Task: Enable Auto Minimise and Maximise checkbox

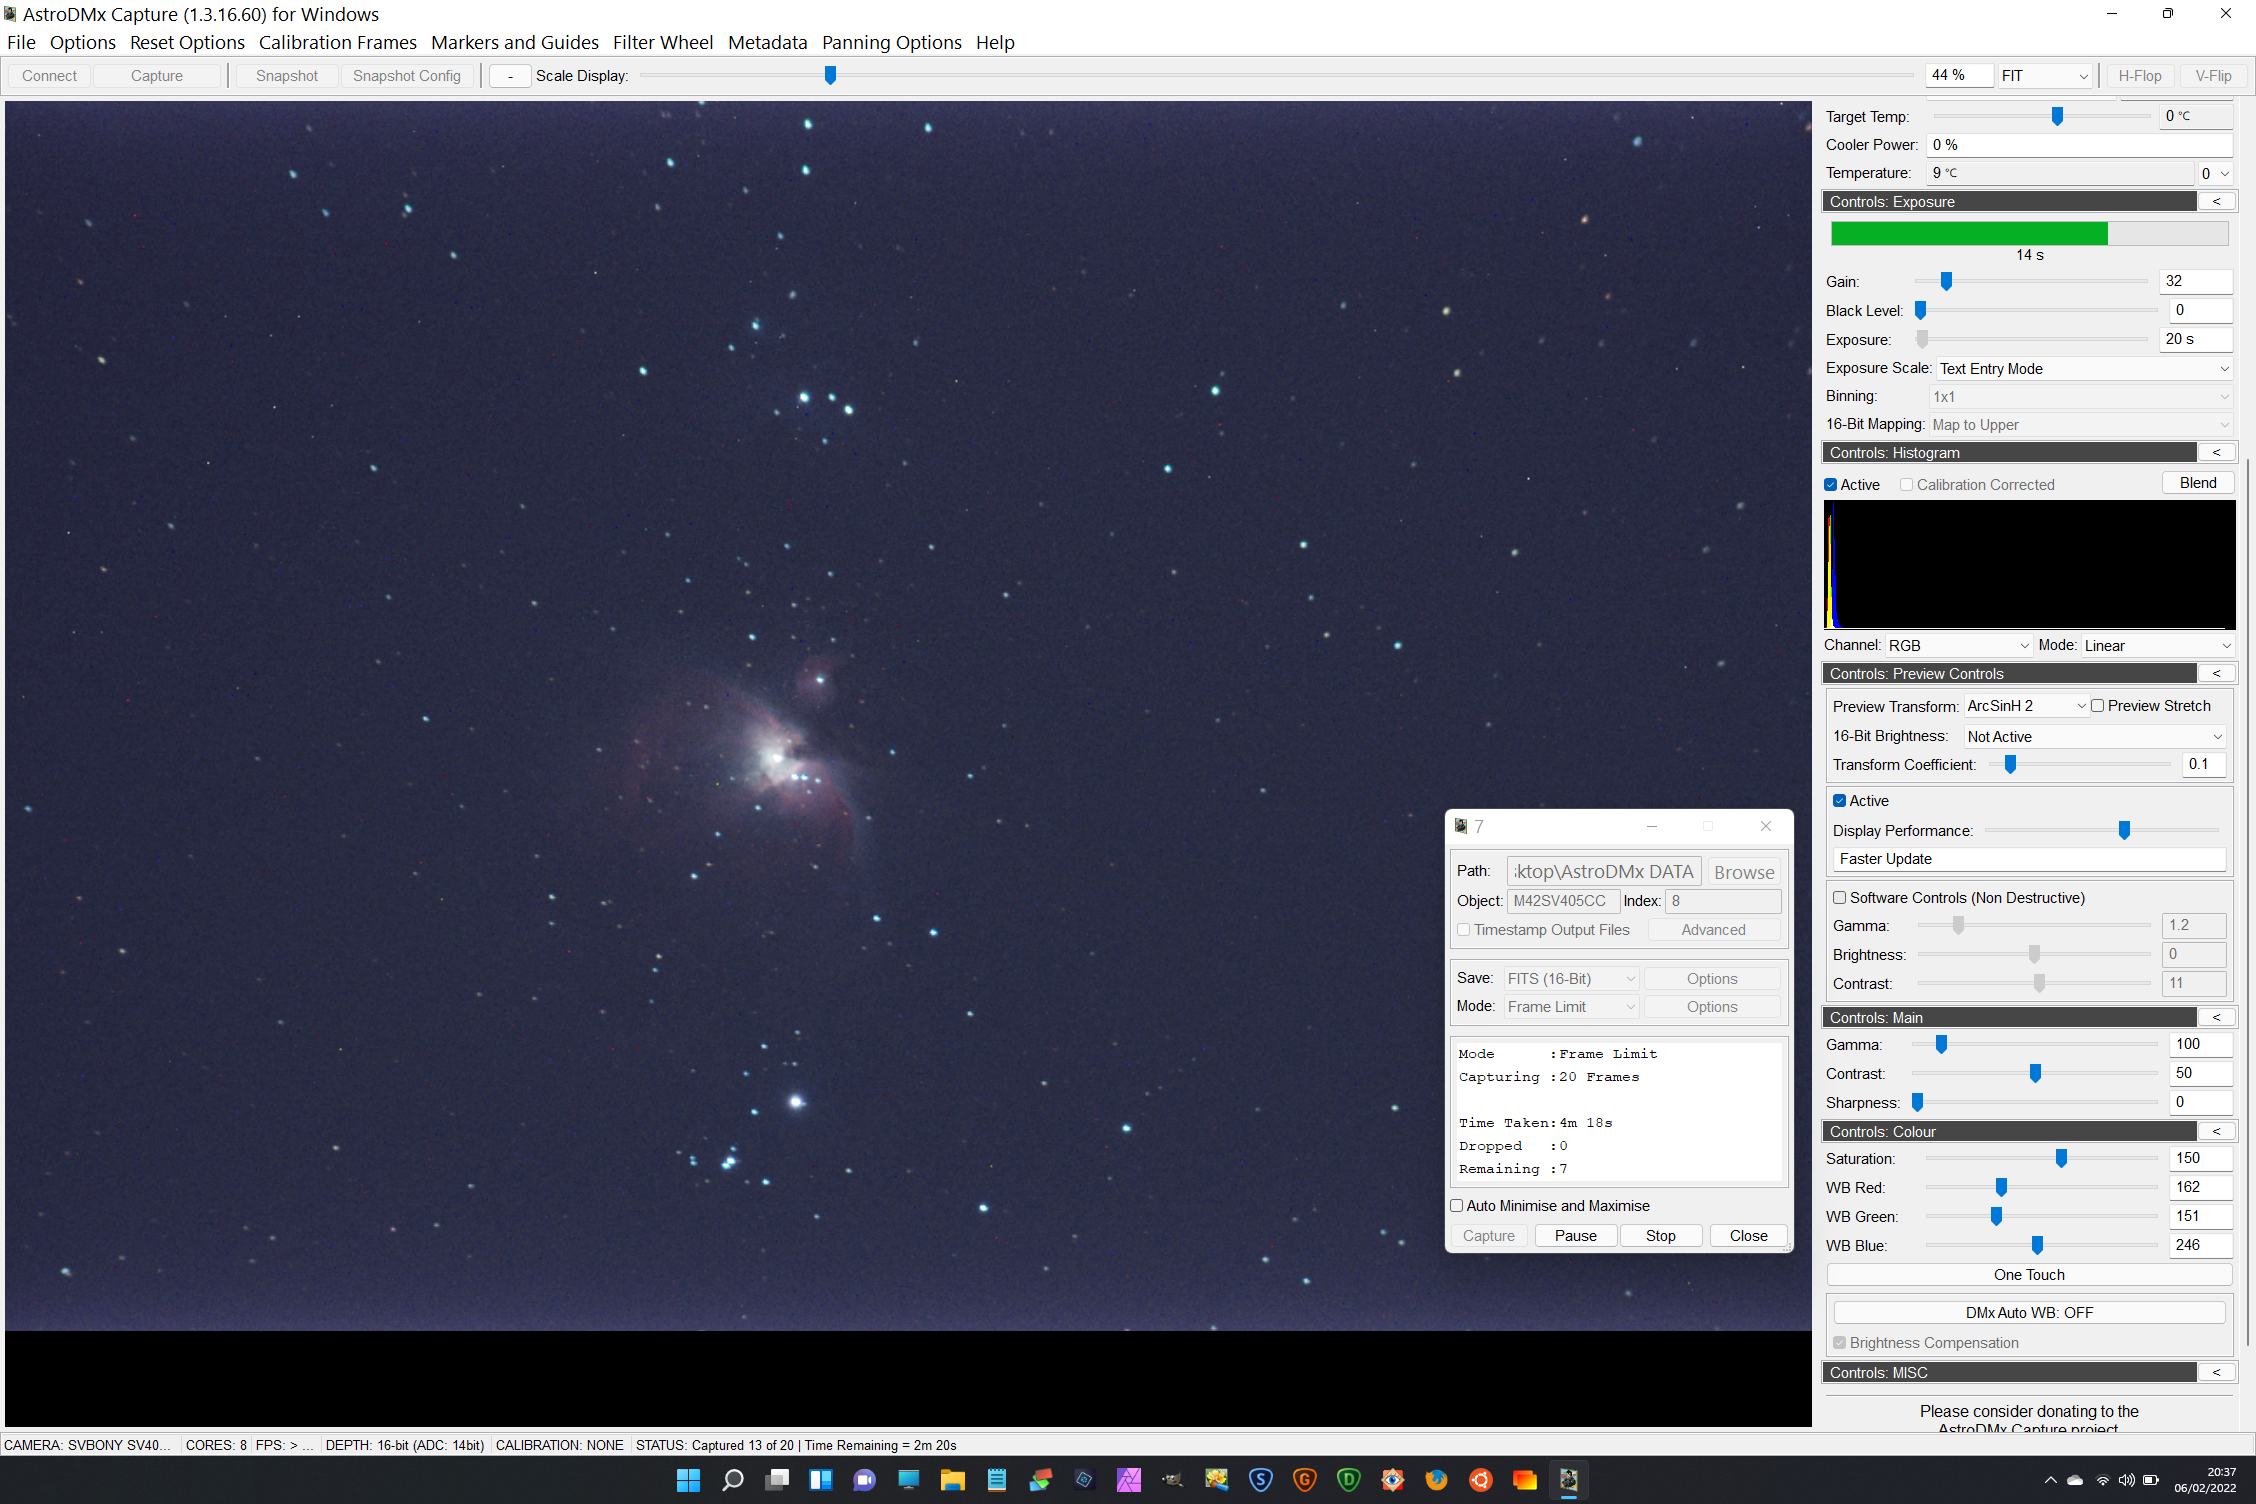Action: [1457, 1206]
